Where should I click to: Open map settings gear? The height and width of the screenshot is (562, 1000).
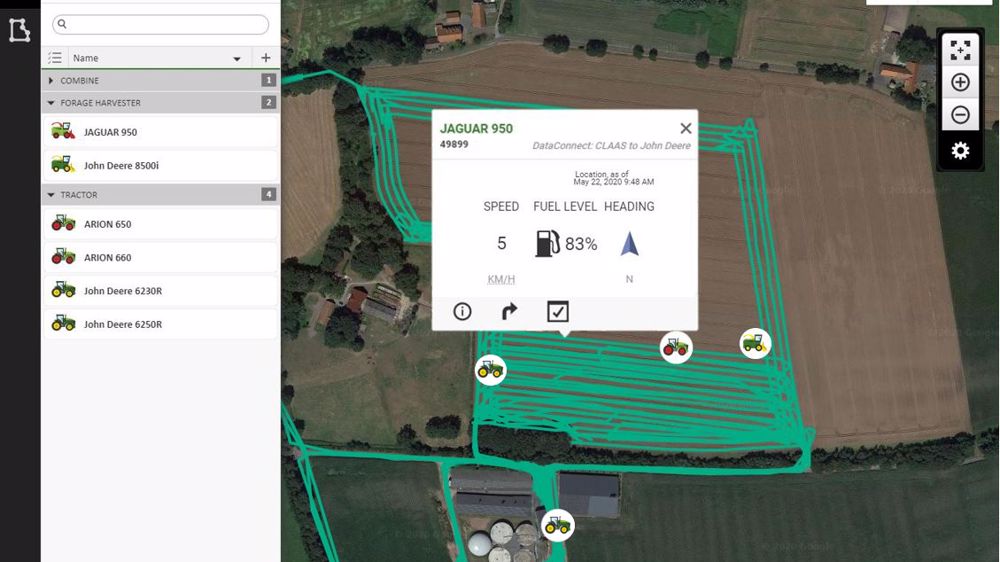960,151
